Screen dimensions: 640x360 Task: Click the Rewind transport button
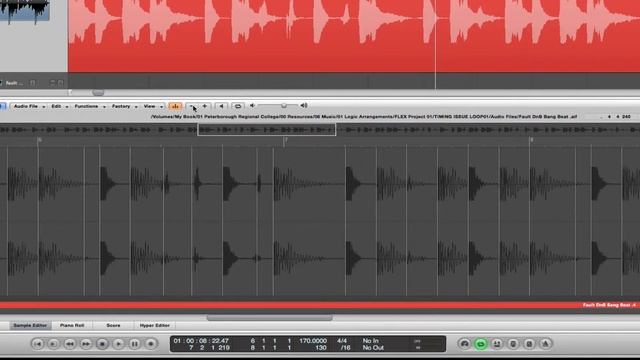[x=70, y=344]
